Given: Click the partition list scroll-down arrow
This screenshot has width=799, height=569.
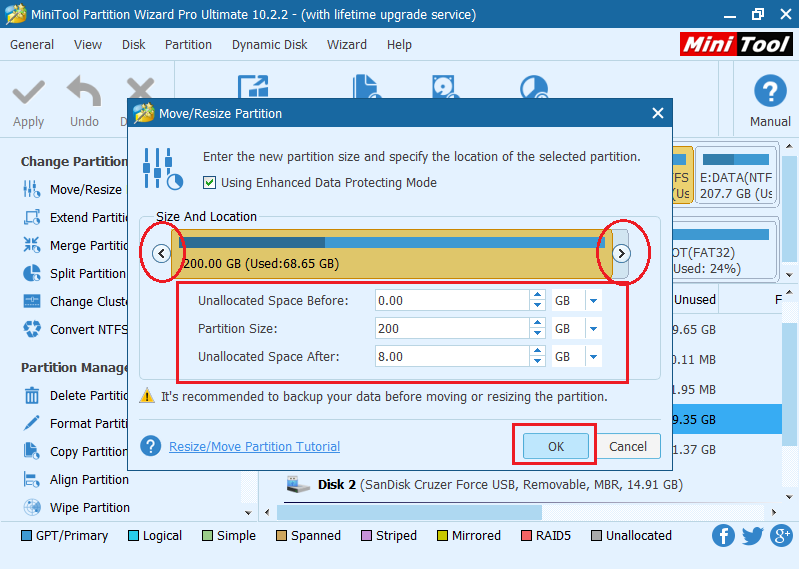Looking at the screenshot, I should [x=789, y=497].
